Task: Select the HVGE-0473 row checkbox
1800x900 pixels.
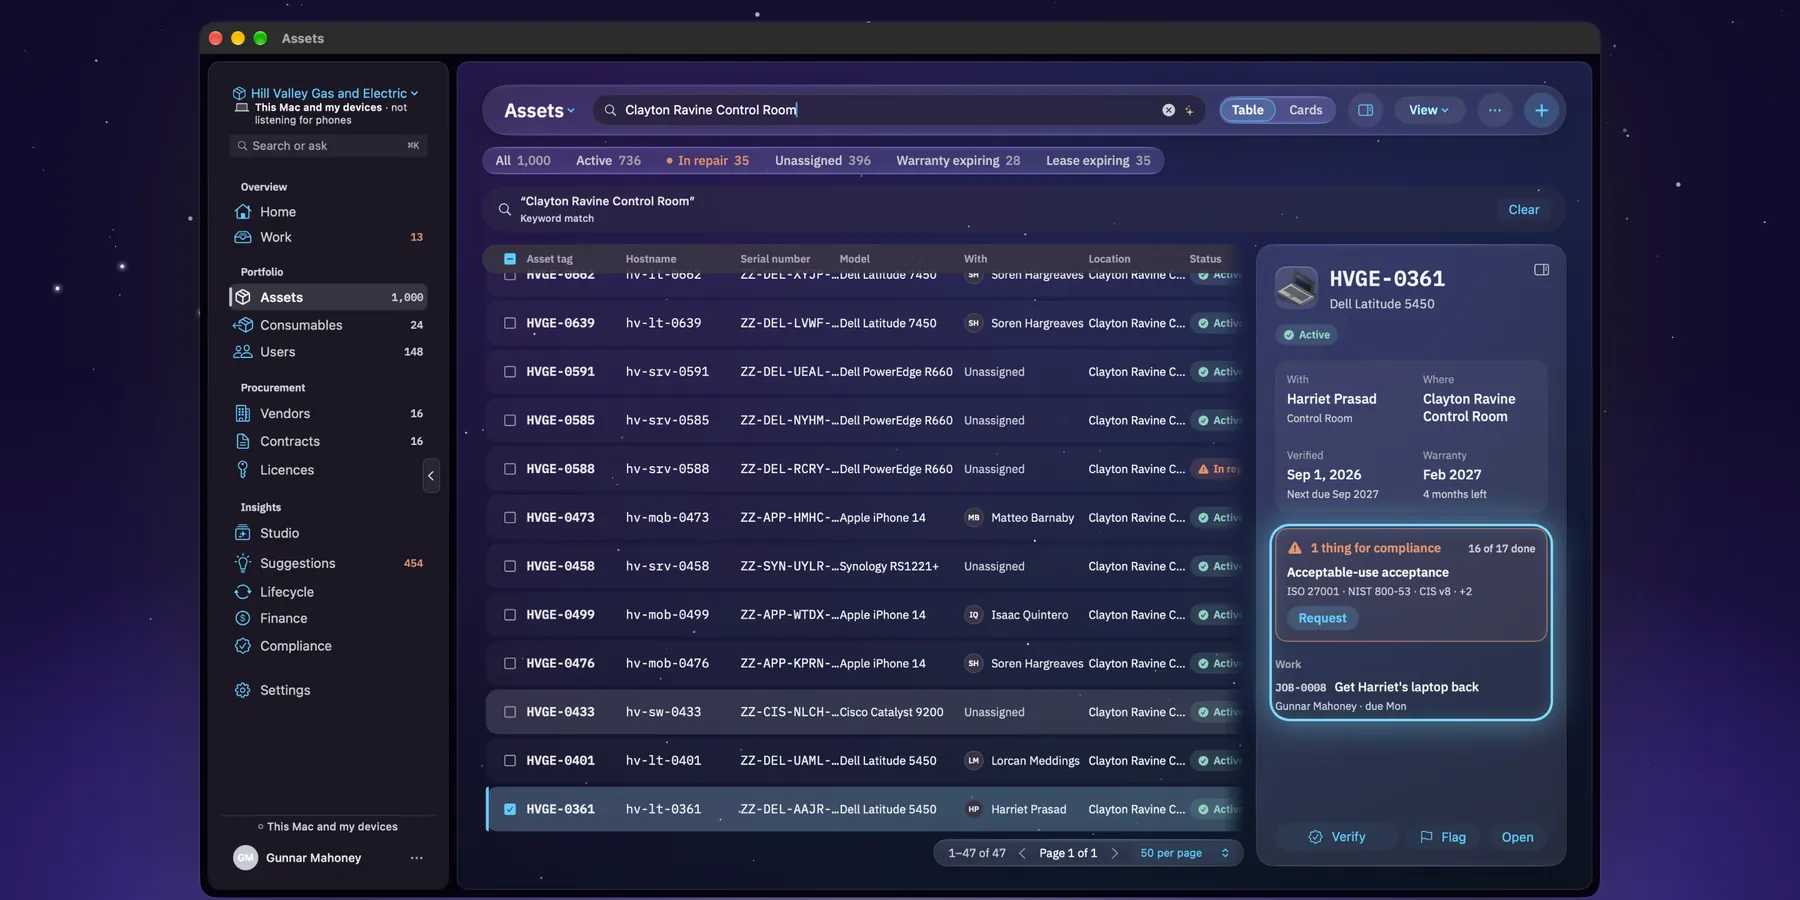Action: coord(510,518)
